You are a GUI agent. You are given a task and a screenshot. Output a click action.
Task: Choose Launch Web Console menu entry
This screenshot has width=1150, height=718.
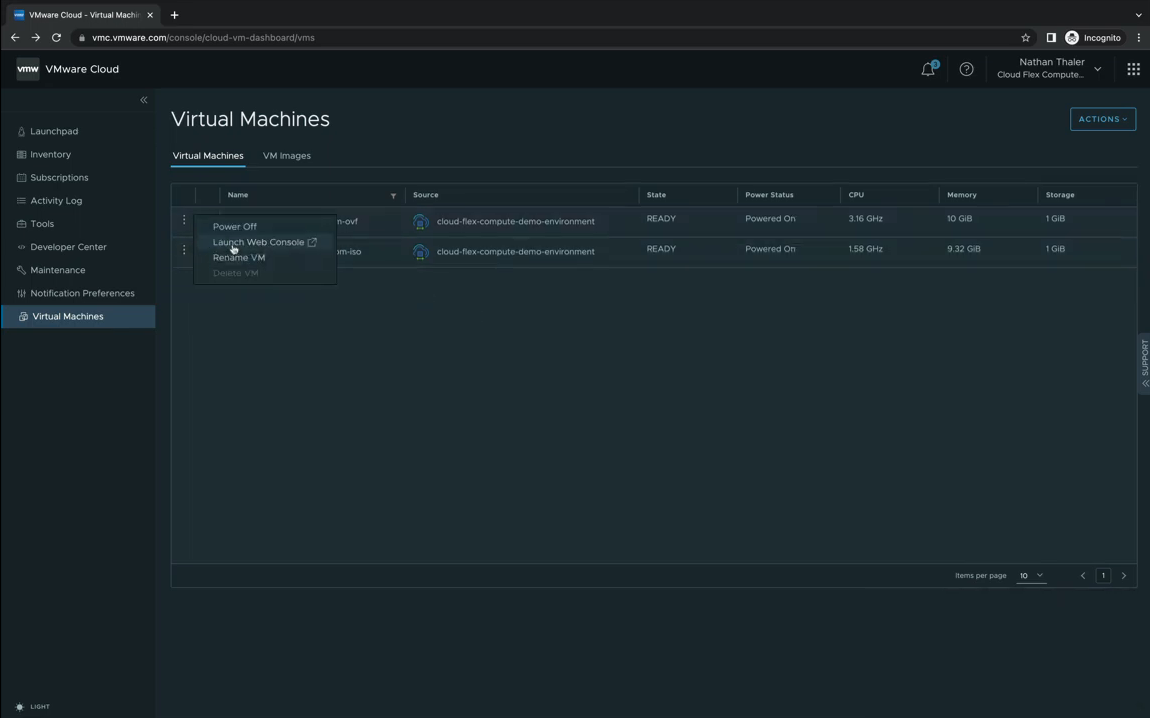pos(265,242)
